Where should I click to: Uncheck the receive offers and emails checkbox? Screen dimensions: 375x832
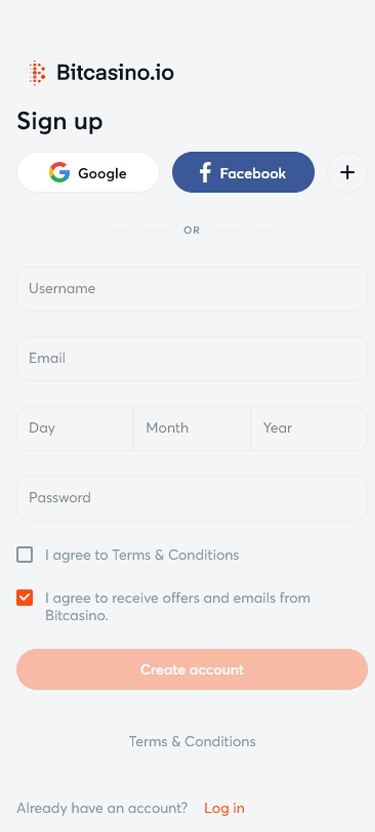tap(24, 598)
